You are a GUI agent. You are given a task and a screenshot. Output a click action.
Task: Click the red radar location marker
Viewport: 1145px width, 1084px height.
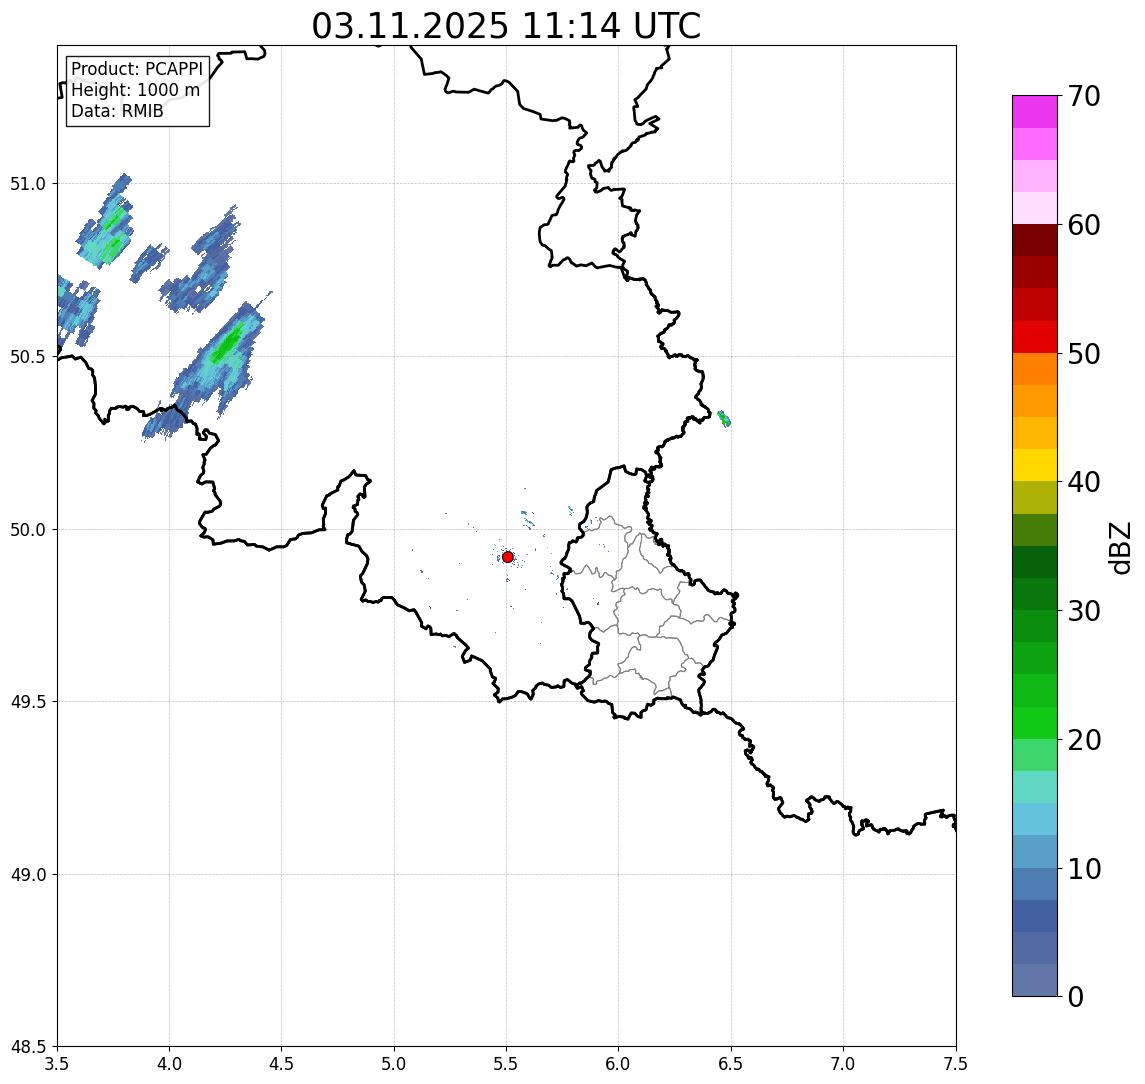coord(508,557)
